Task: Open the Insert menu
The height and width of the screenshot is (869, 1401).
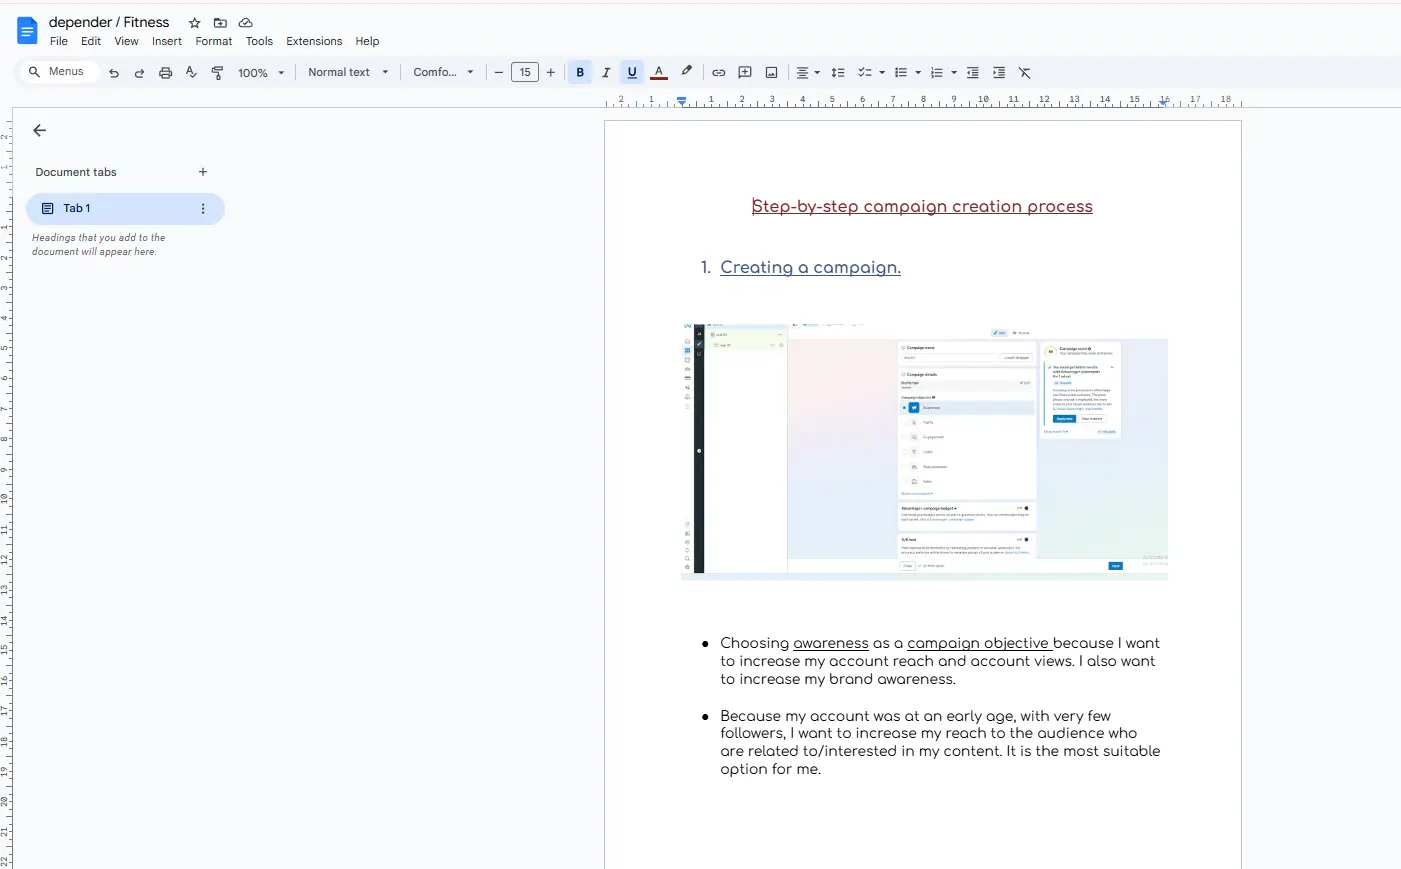Action: [x=167, y=42]
